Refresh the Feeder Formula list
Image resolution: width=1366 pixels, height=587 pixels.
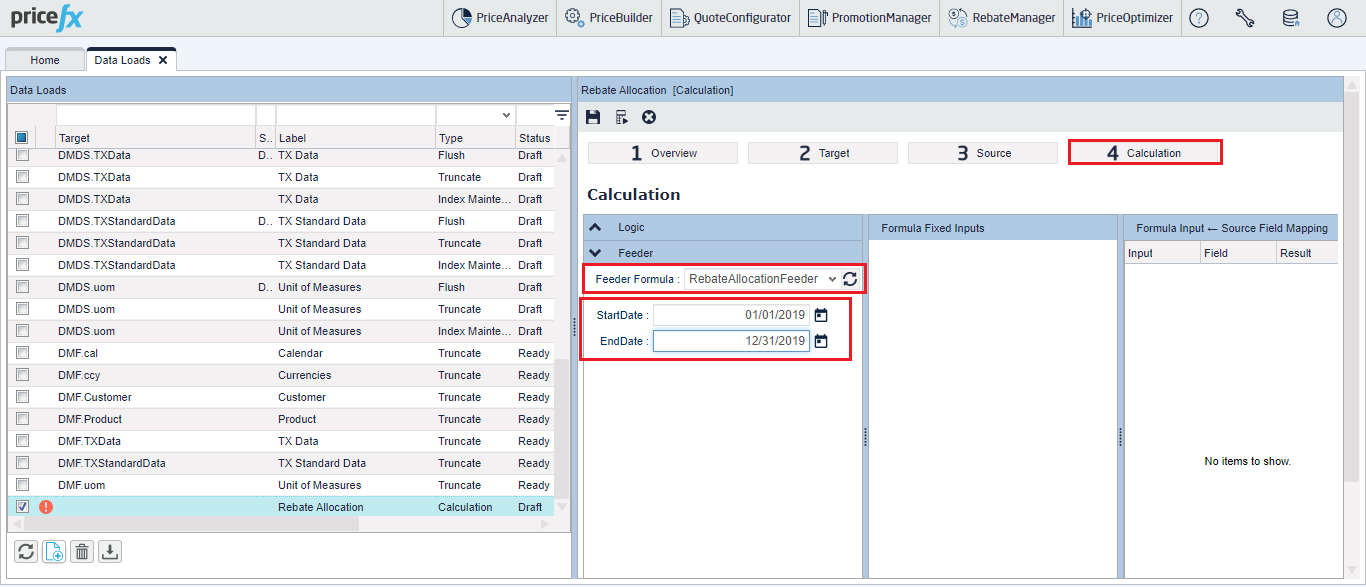pyautogui.click(x=850, y=279)
